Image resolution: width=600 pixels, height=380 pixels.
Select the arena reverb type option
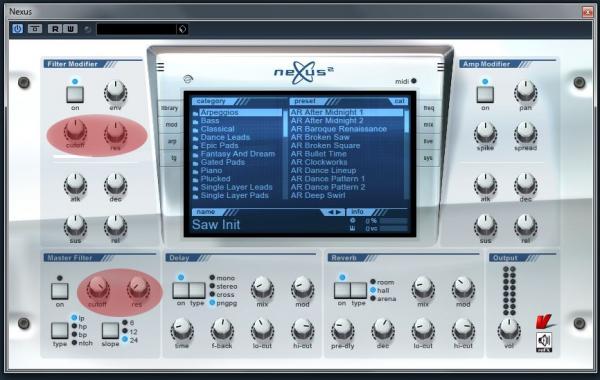click(373, 298)
